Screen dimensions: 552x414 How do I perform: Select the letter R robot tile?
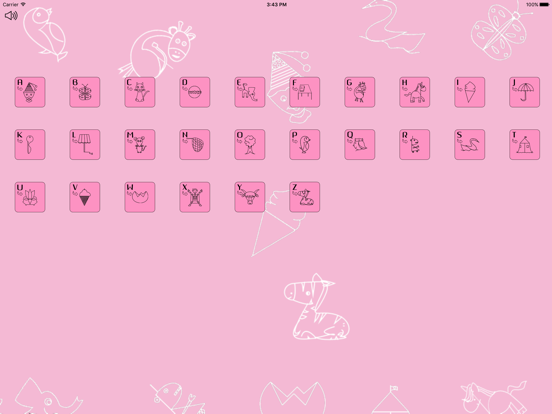(x=414, y=144)
